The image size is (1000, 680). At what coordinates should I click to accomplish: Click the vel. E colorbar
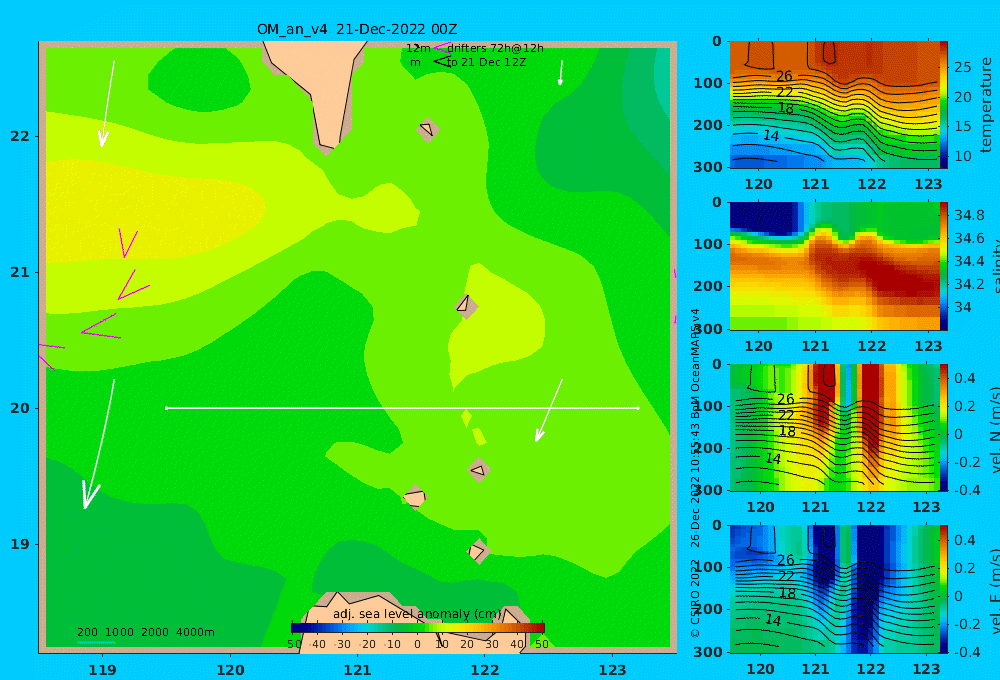(x=944, y=589)
